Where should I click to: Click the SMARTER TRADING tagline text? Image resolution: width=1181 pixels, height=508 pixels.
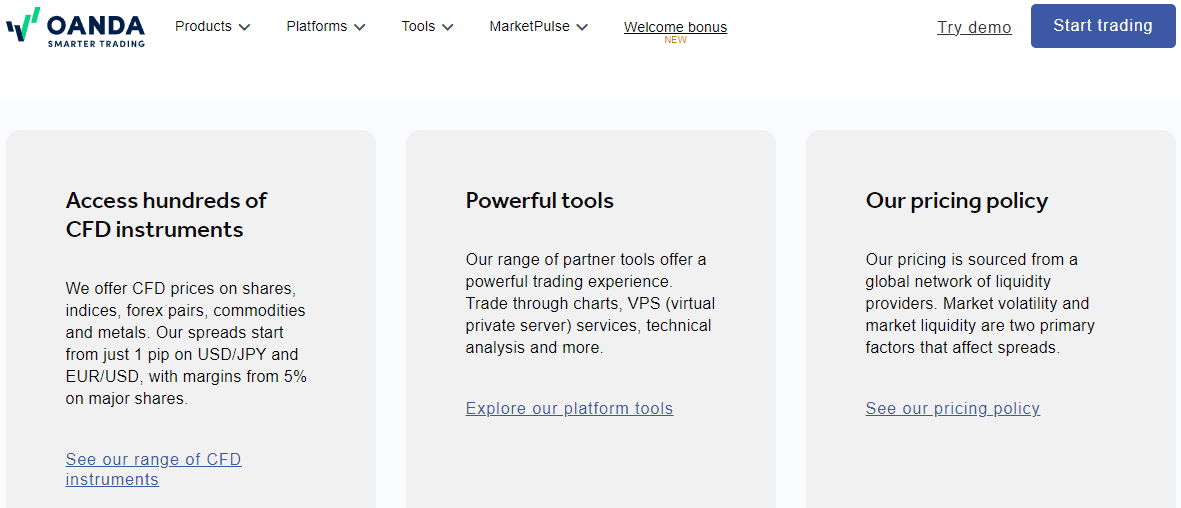coord(96,44)
